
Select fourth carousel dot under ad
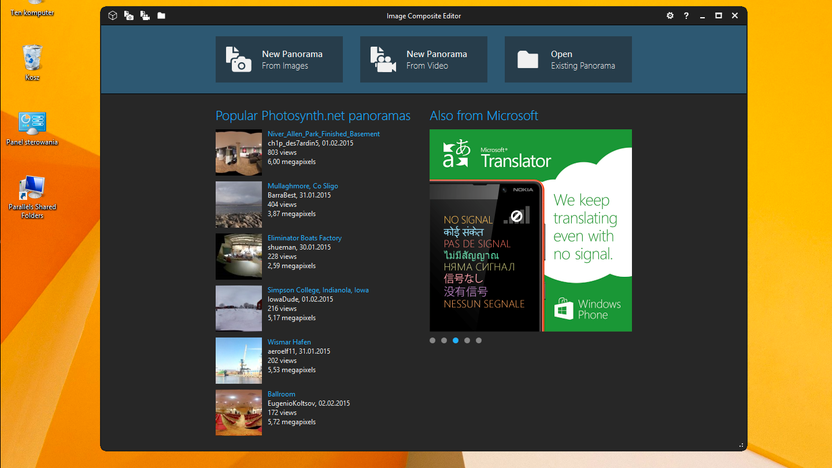(467, 341)
